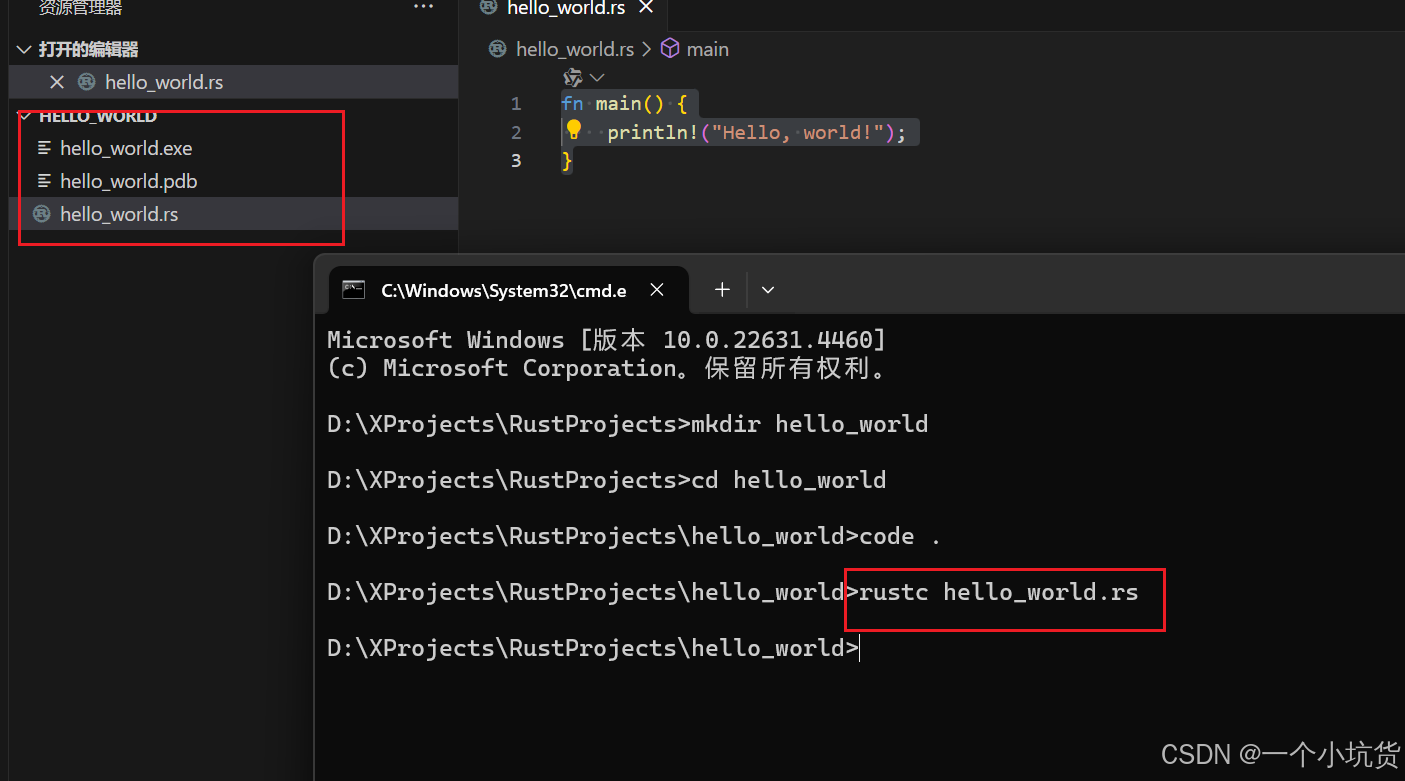
Task: Select the cmd.exe terminal tab
Action: [x=509, y=290]
